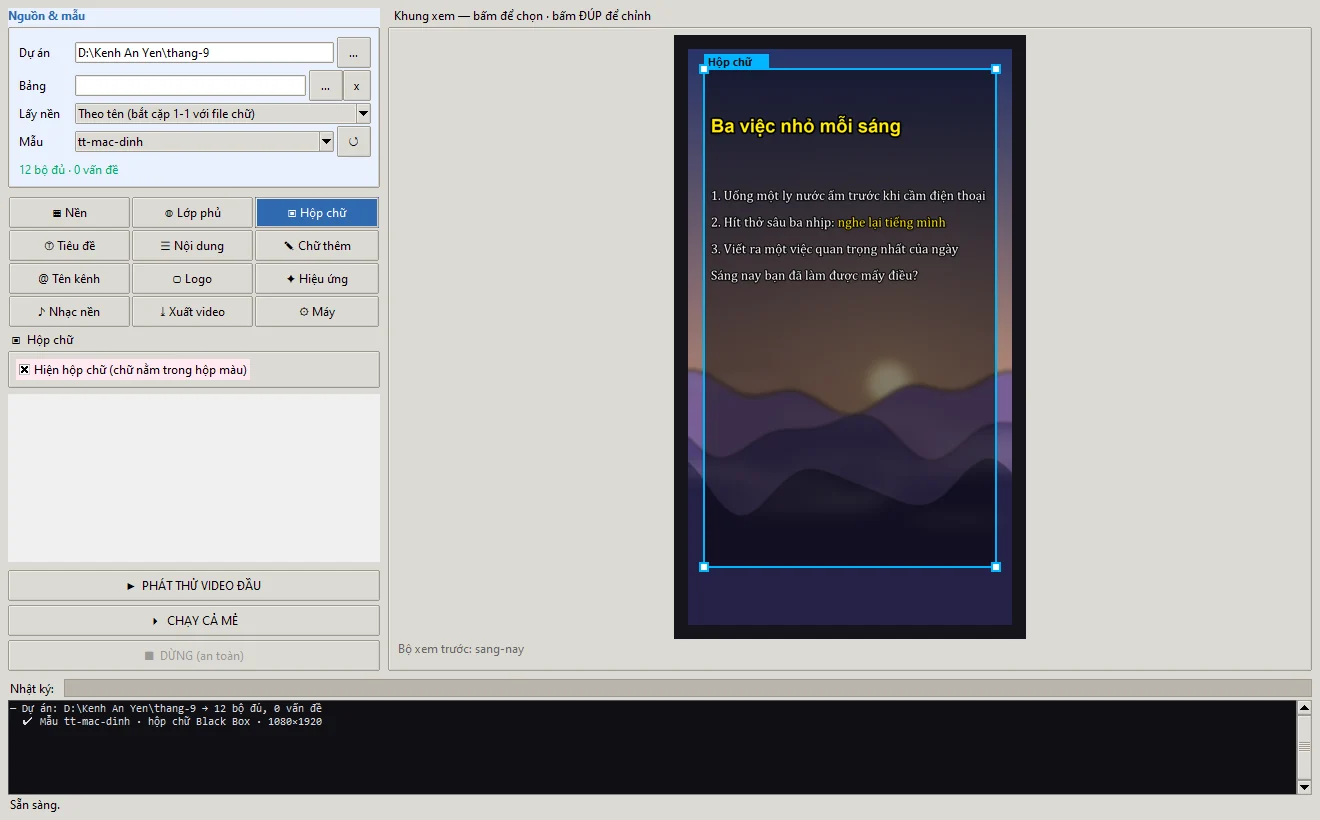Open the Nền background tab

pos(69,213)
